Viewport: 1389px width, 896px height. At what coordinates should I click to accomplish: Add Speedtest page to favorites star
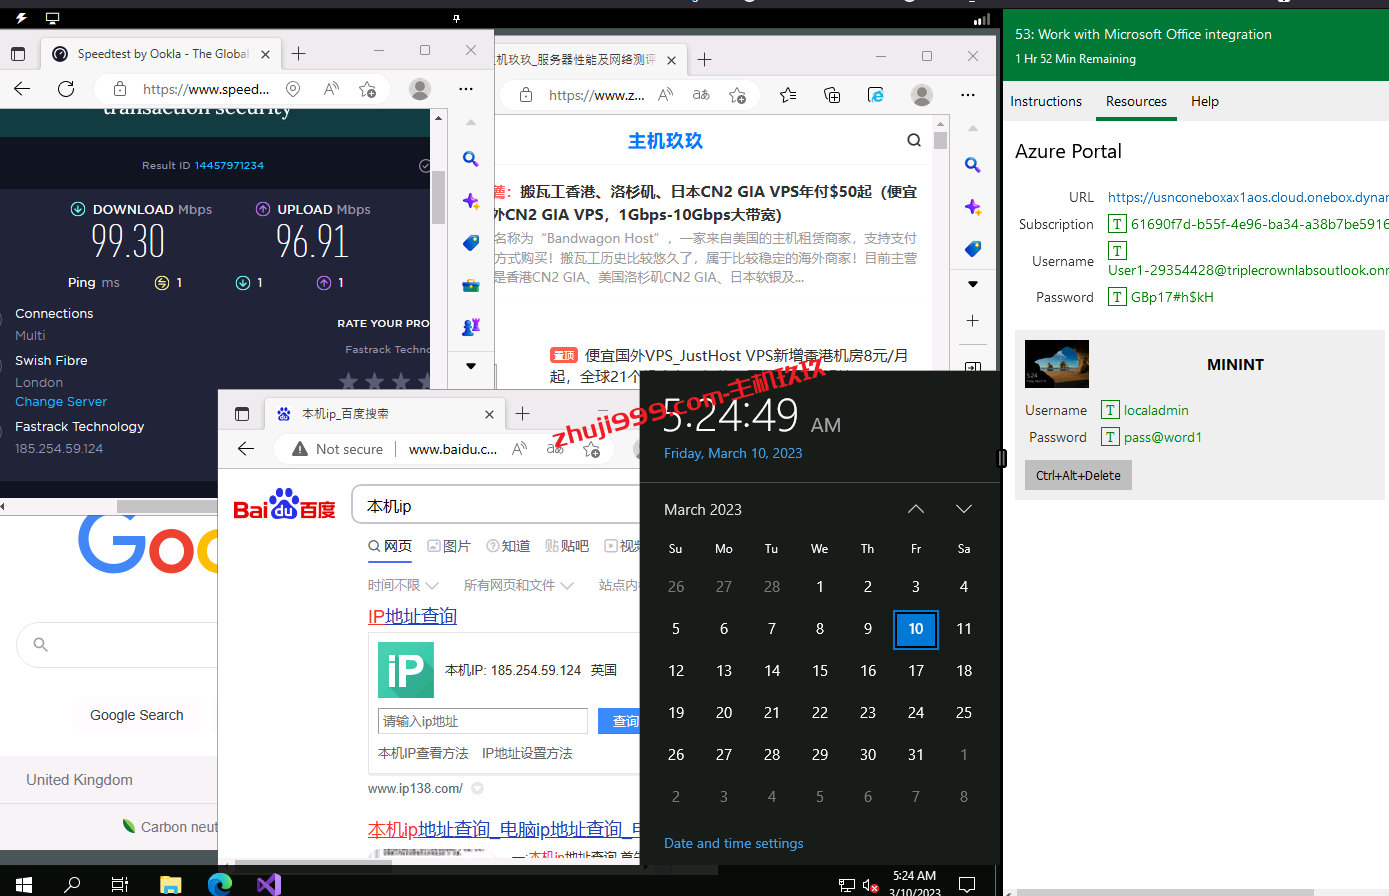[367, 89]
